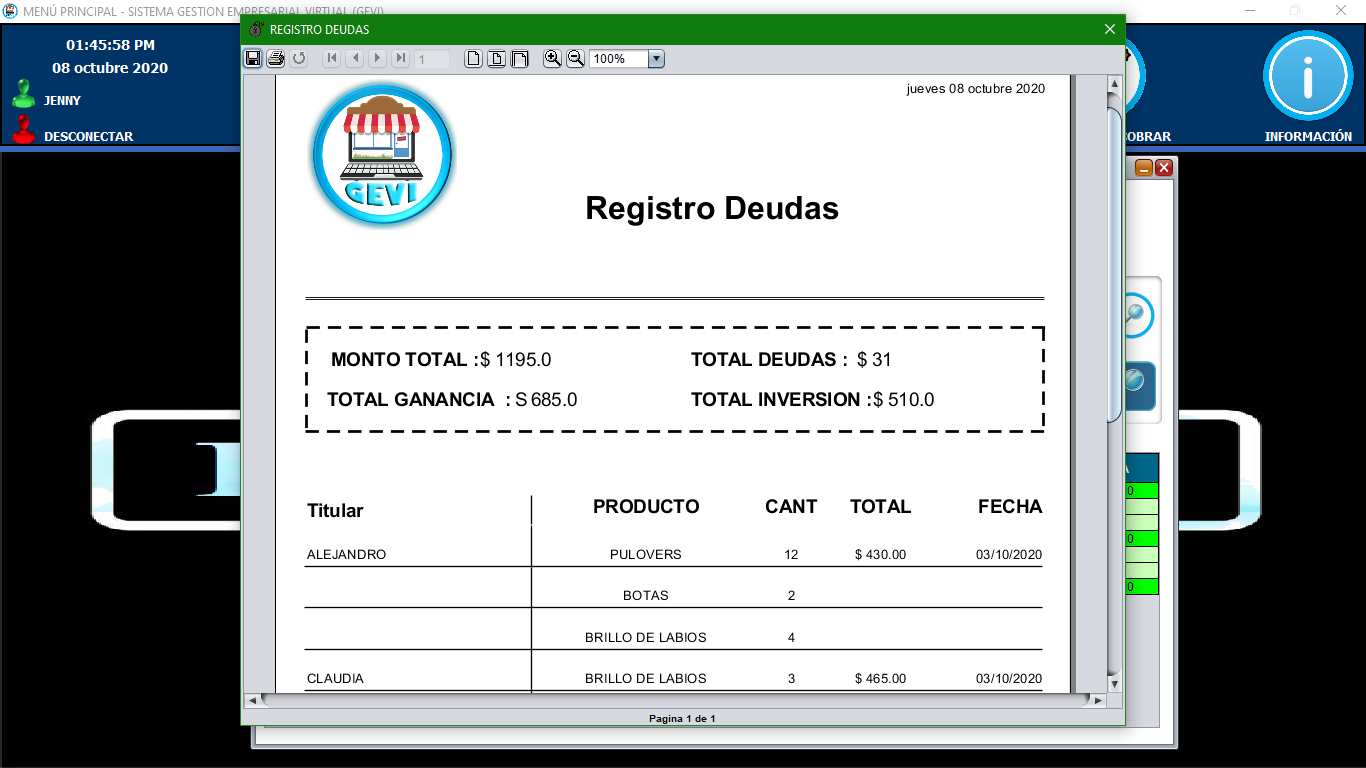Close the REGISTRO DEUDAS window
The width and height of the screenshot is (1366, 768).
[x=1109, y=29]
